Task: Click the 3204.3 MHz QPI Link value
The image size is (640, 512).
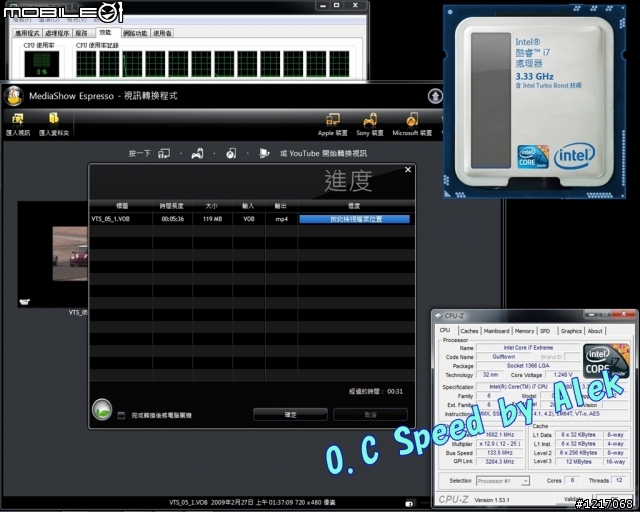Action: click(500, 462)
